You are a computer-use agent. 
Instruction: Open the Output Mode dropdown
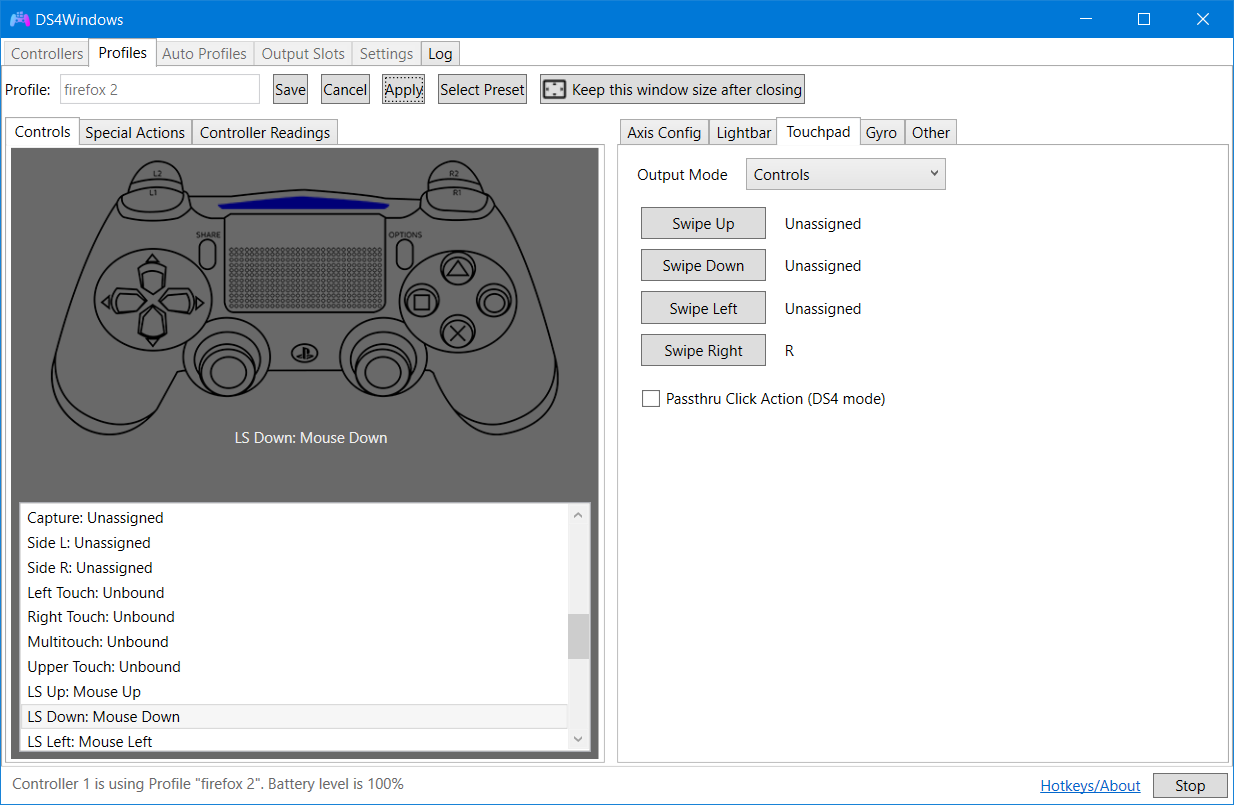[x=846, y=174]
